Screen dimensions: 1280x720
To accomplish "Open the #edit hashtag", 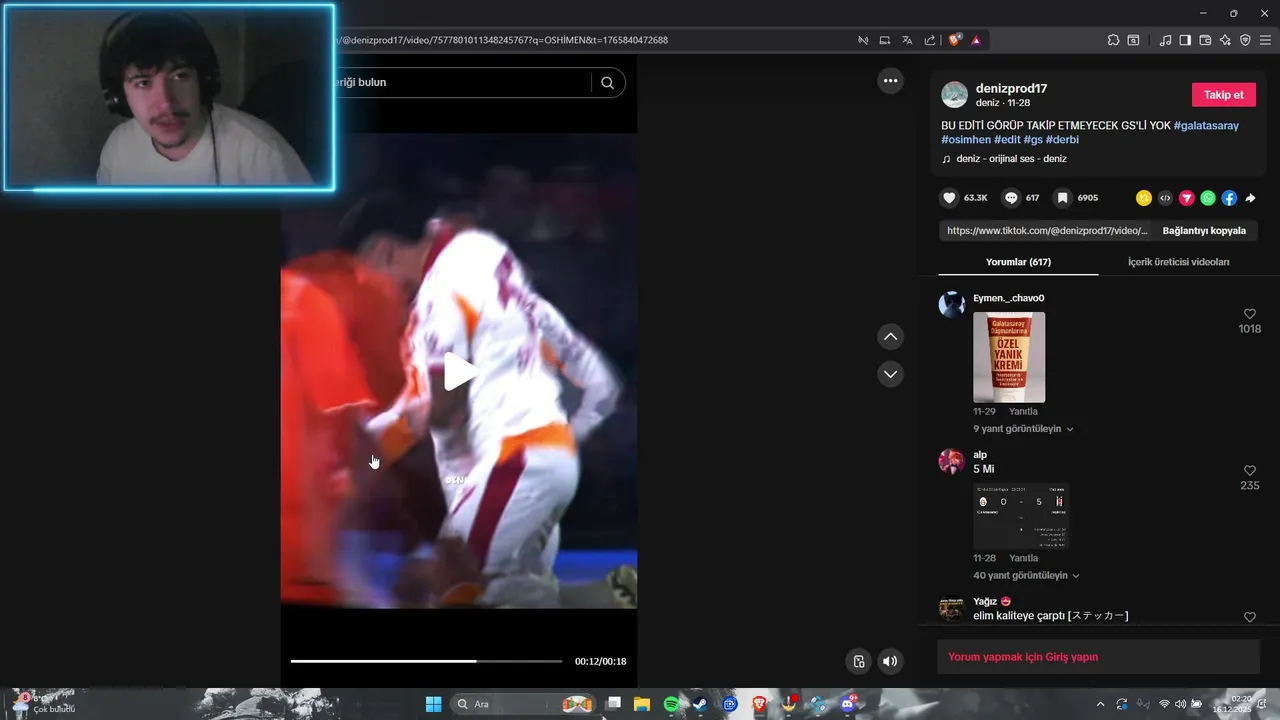I will pos(1007,140).
